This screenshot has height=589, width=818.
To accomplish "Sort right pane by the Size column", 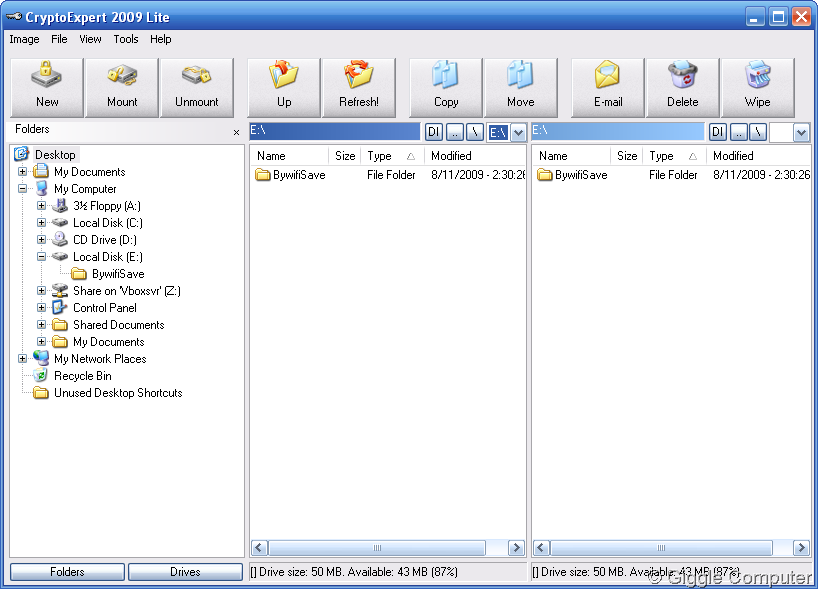I will tap(627, 155).
